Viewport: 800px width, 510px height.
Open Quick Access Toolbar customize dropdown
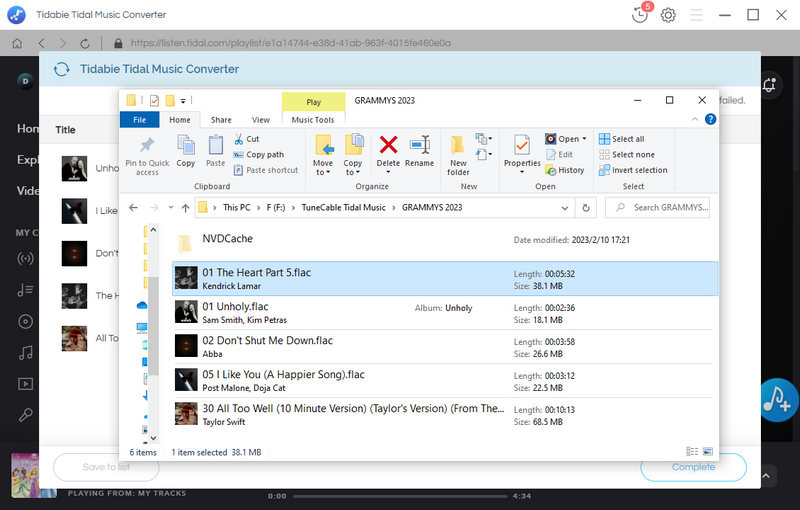coord(183,100)
